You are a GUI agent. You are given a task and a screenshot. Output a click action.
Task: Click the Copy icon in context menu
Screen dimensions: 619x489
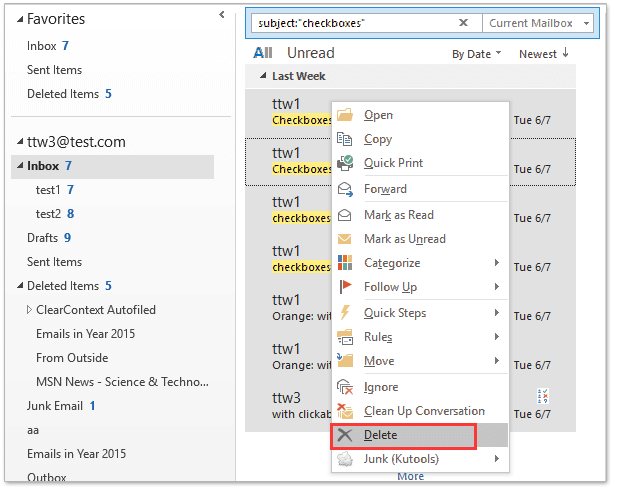point(344,139)
